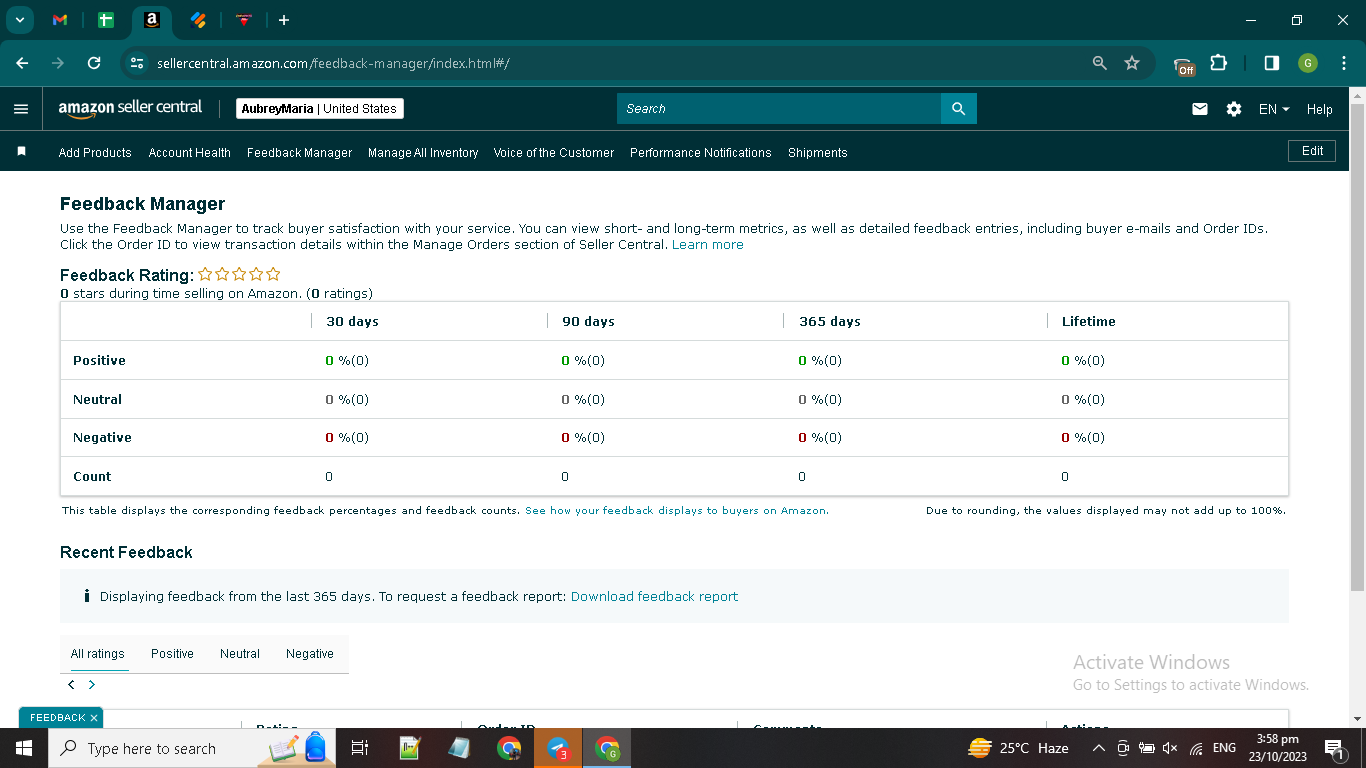This screenshot has width=1366, height=768.
Task: Select the All ratings tab
Action: tap(98, 654)
